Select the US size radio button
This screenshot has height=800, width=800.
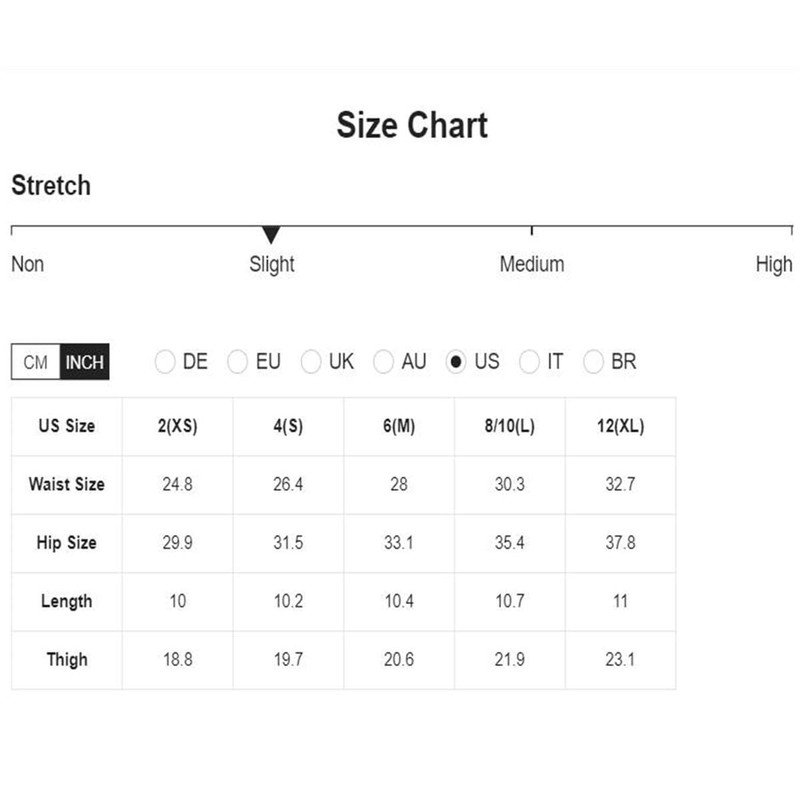click(457, 362)
